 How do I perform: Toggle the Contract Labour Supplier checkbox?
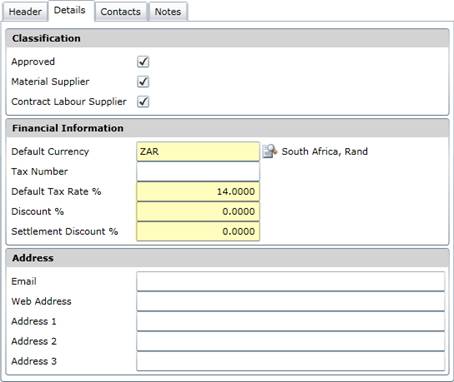pos(143,102)
